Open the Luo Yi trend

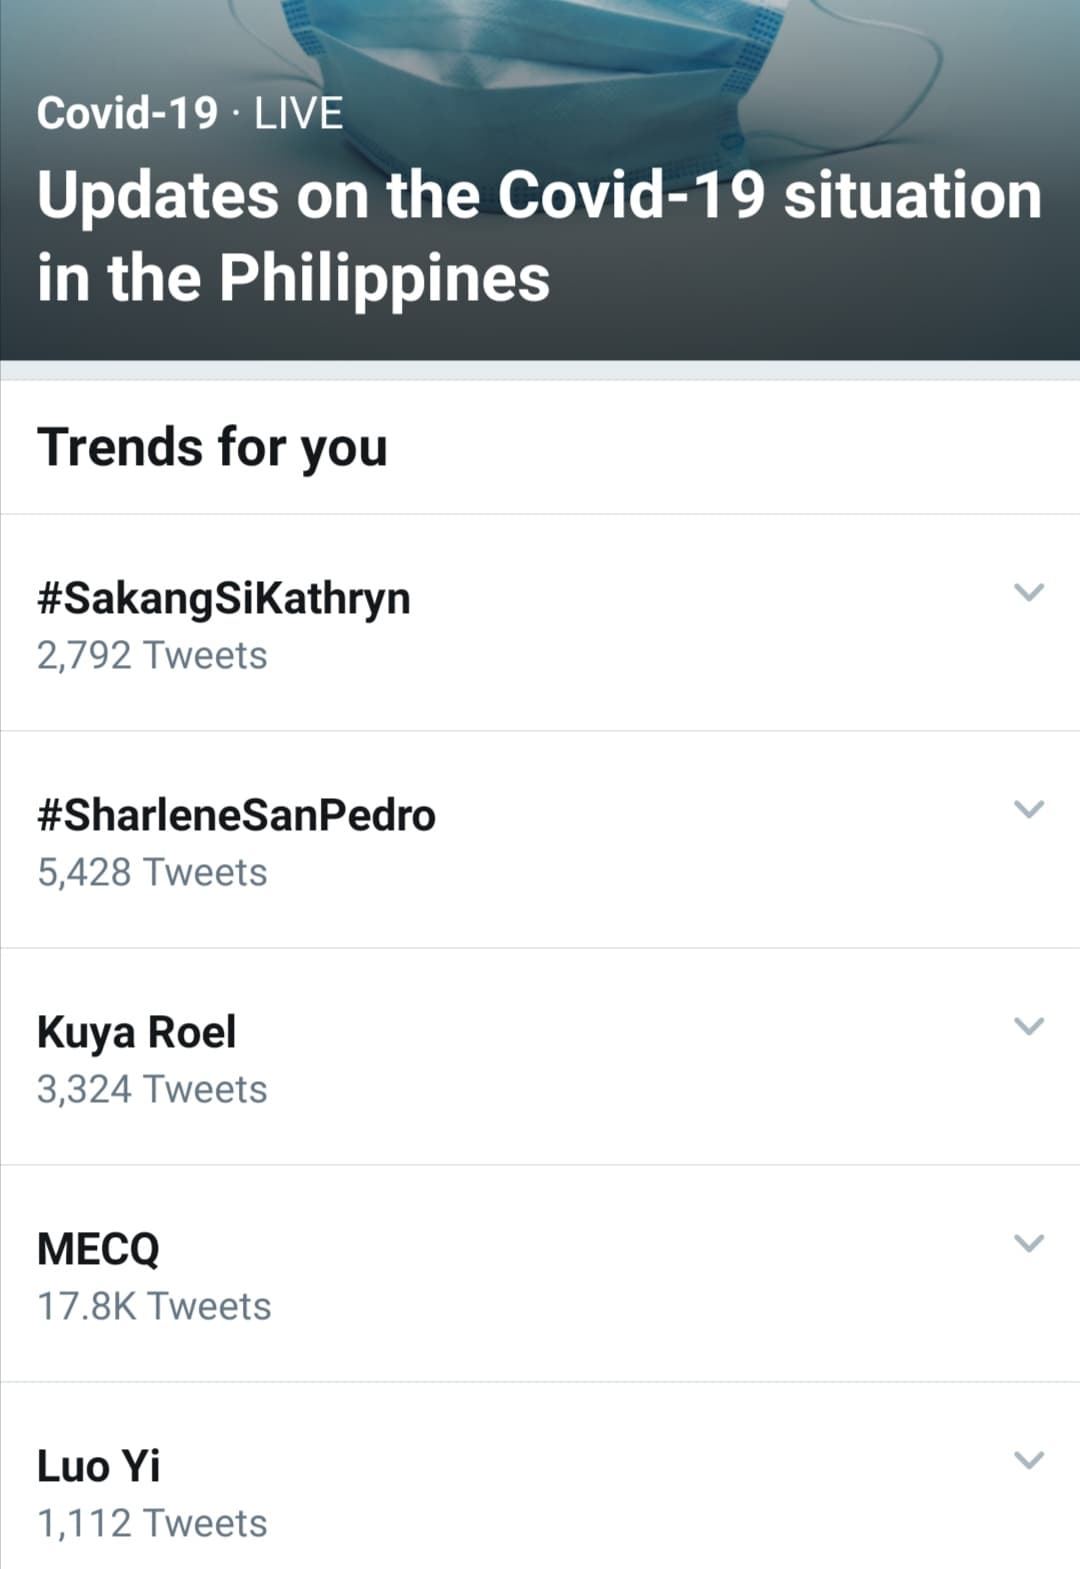(x=98, y=1466)
